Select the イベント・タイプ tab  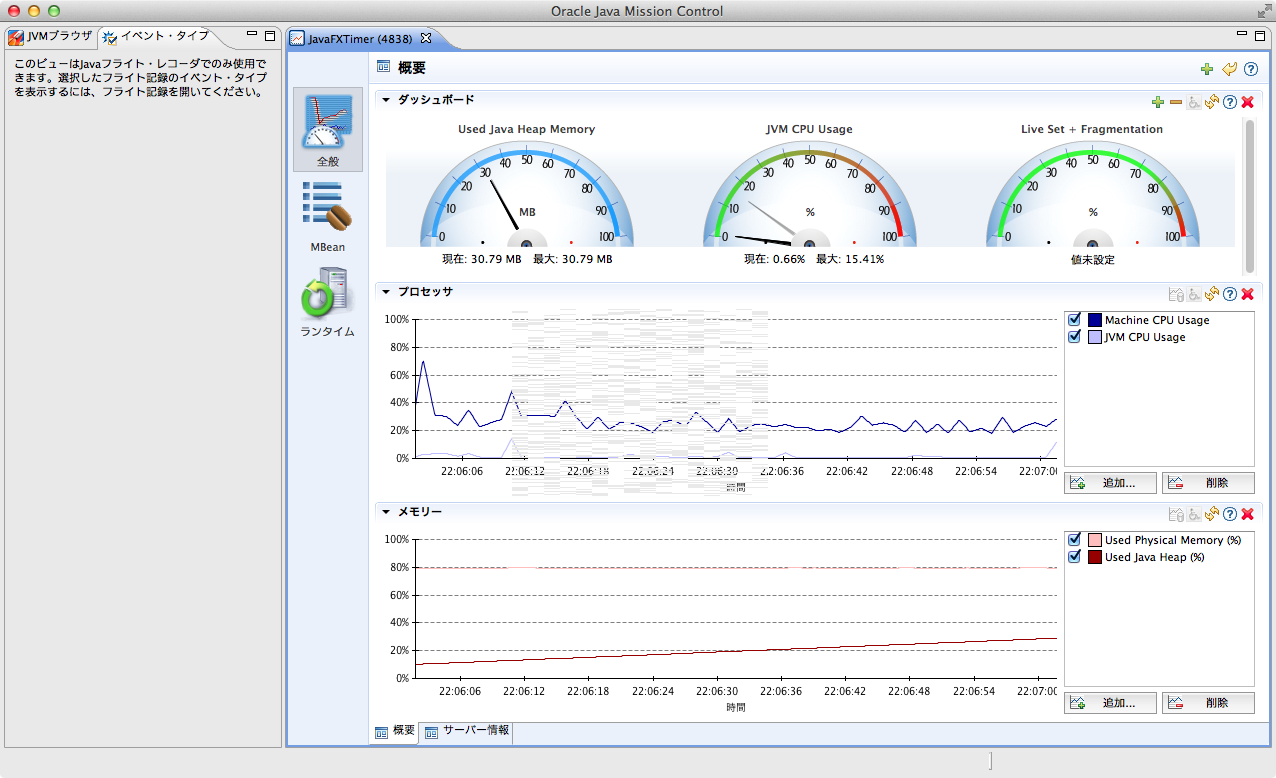pyautogui.click(x=157, y=37)
